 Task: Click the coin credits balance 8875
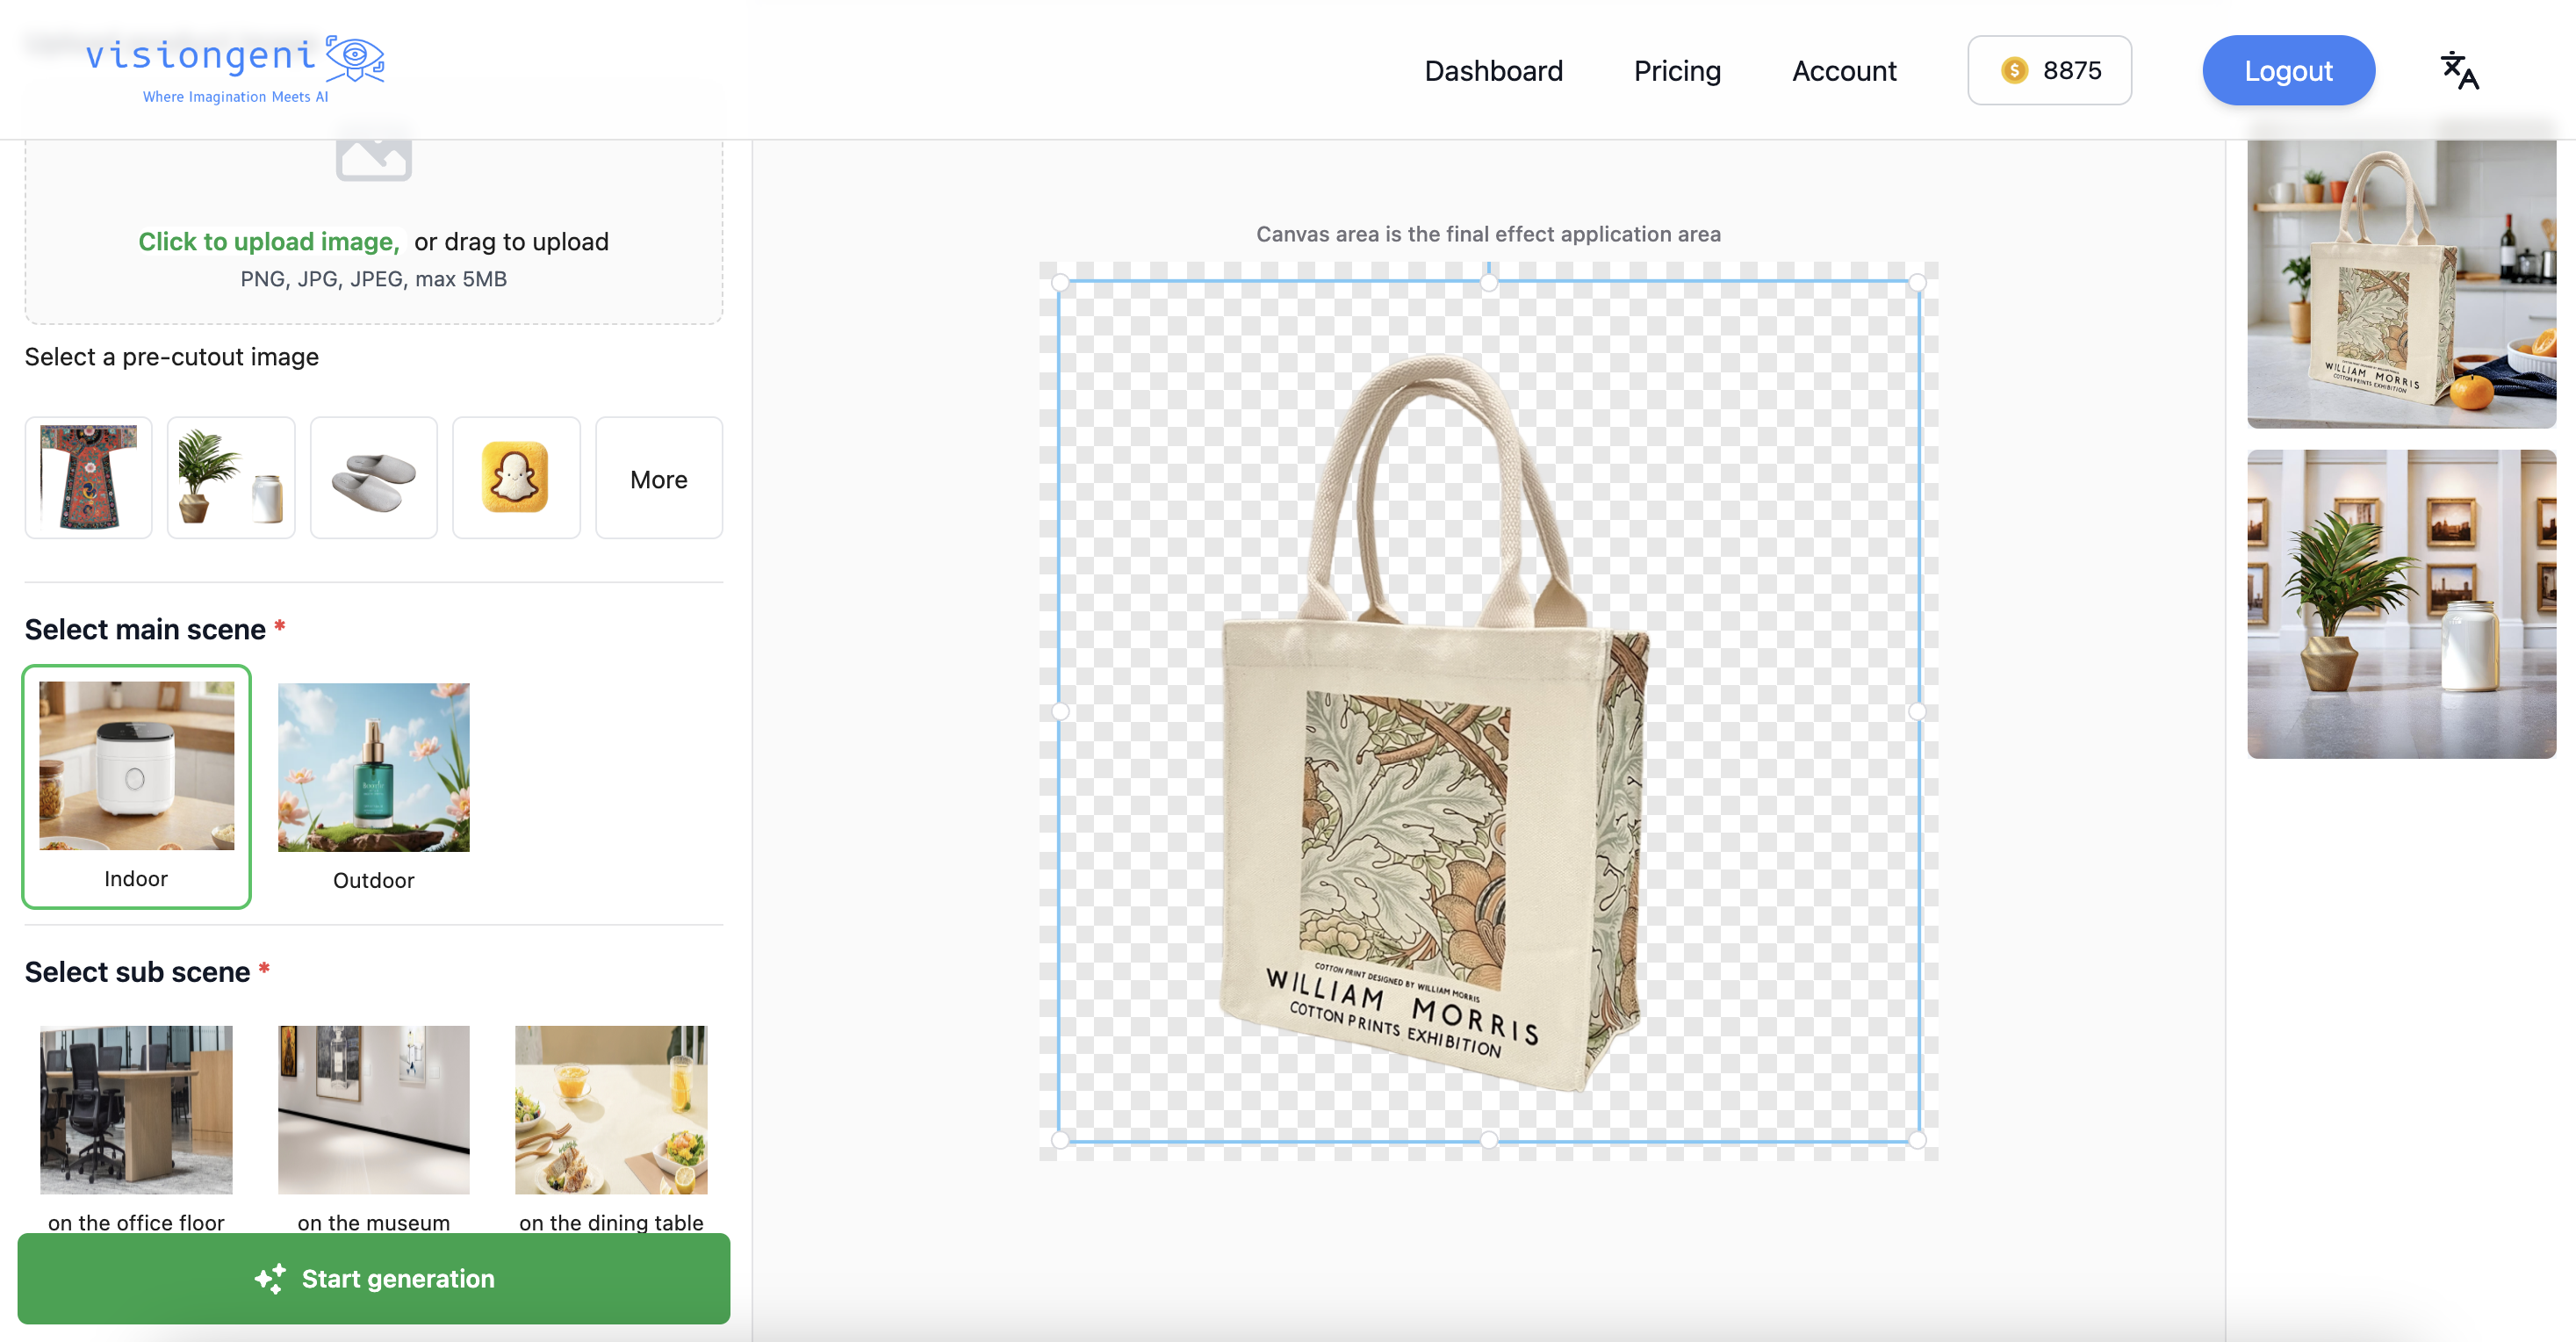point(2049,70)
